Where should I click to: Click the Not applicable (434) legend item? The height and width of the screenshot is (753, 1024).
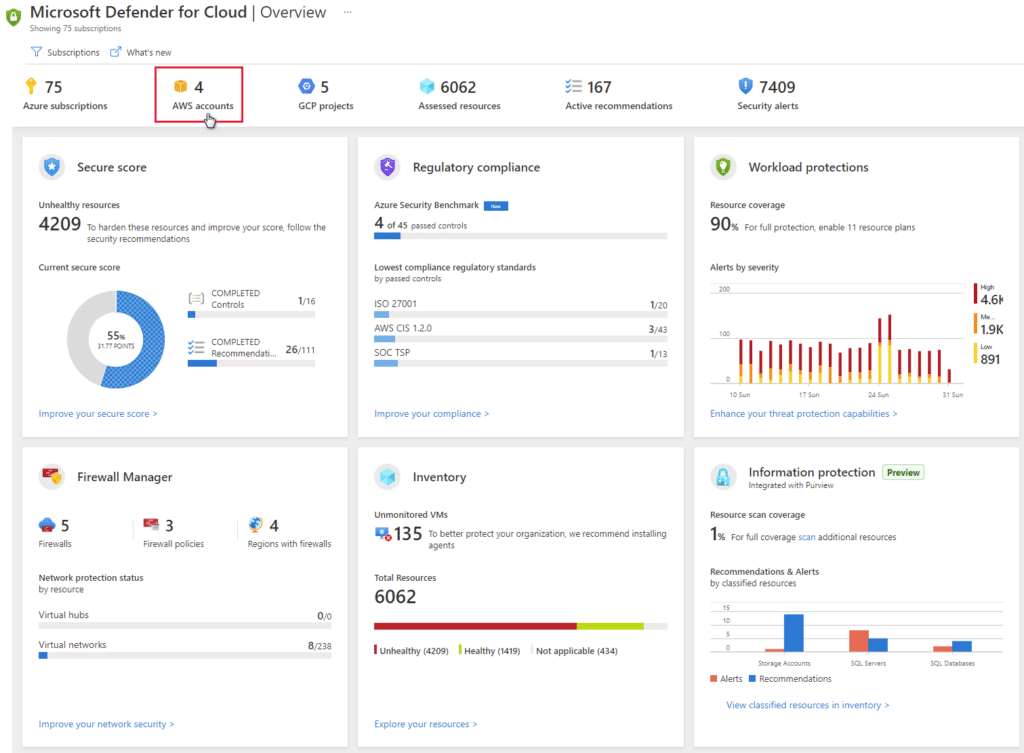575,650
